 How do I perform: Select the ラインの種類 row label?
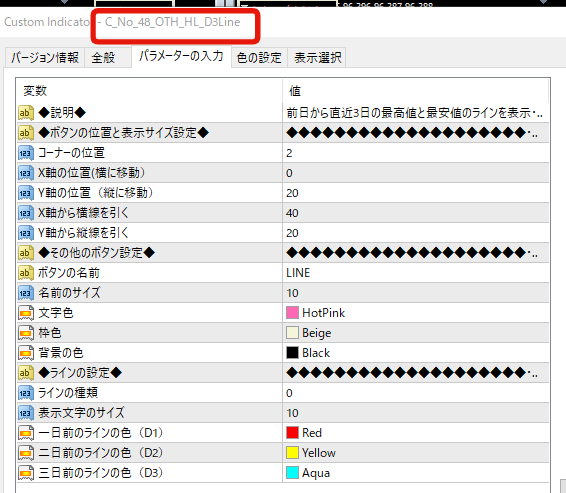click(x=68, y=393)
